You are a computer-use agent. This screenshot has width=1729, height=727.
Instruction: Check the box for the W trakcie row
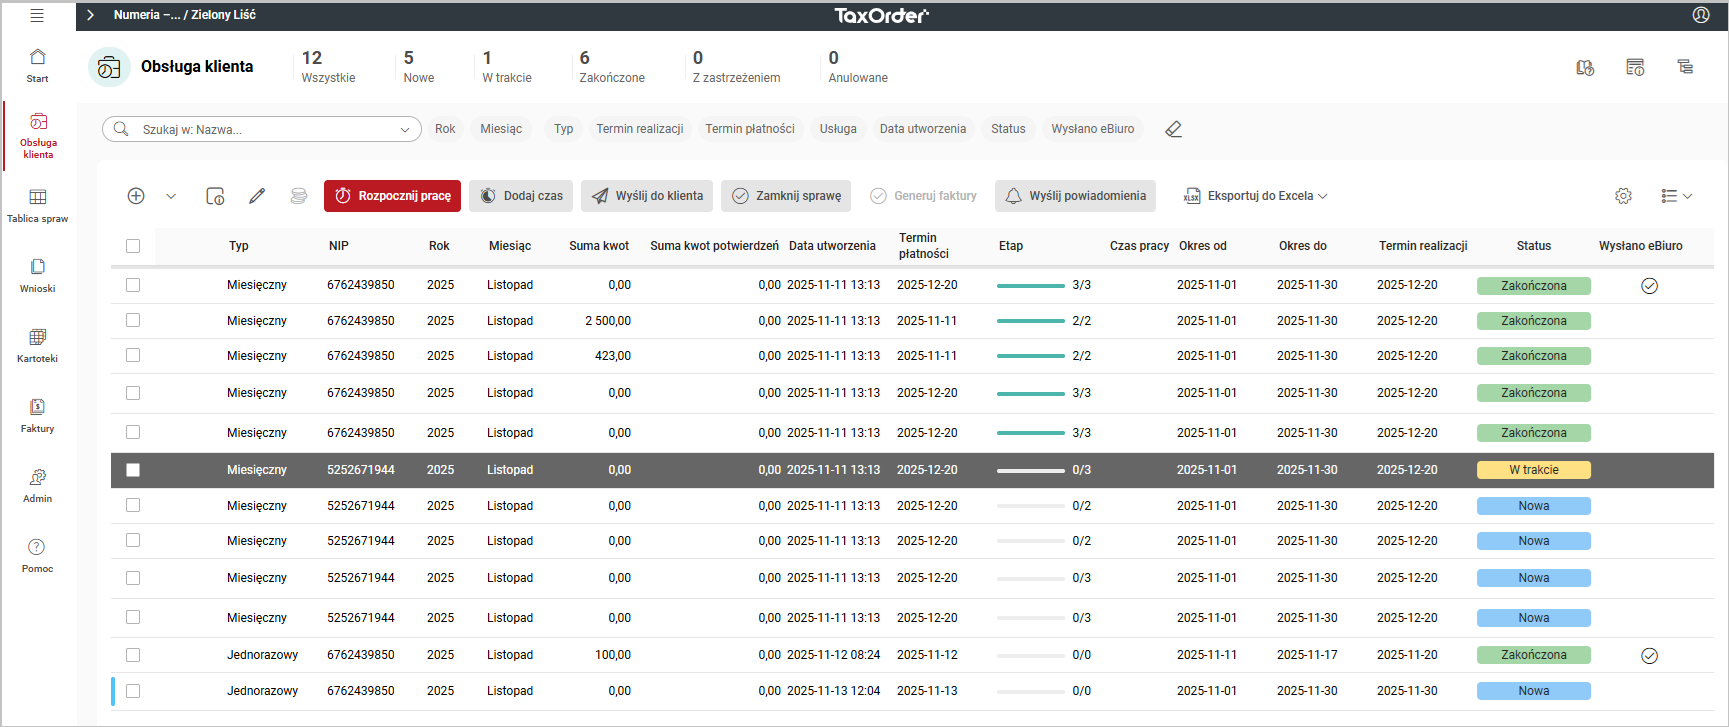(x=133, y=470)
